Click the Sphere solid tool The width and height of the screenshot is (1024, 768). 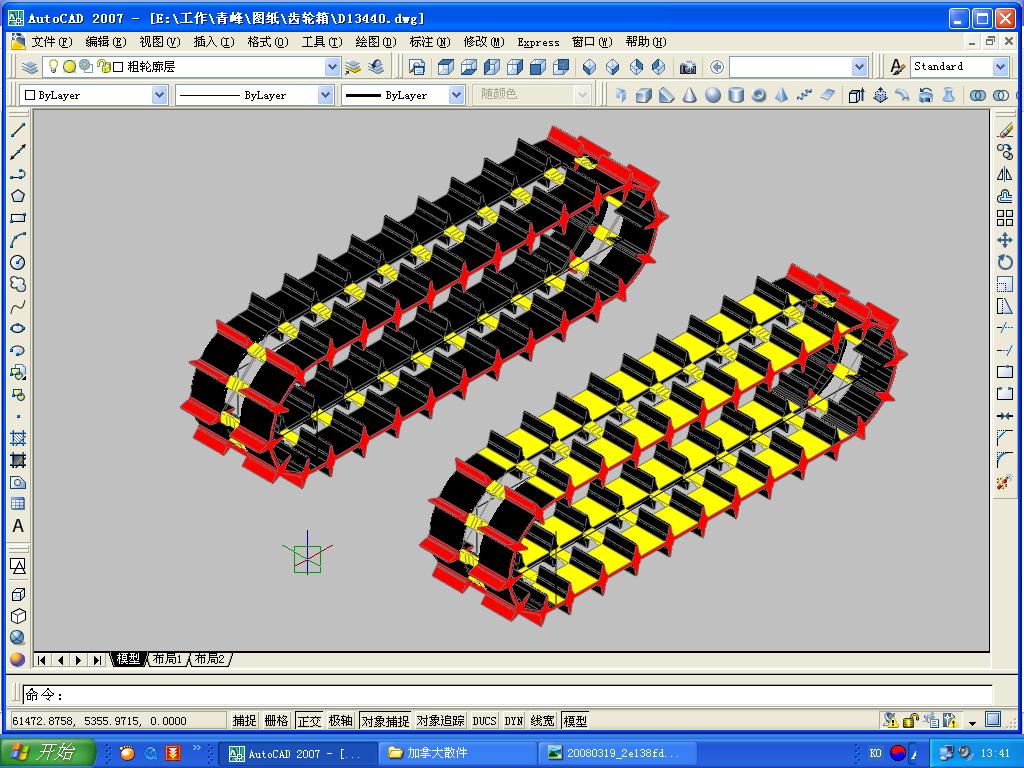pos(713,95)
